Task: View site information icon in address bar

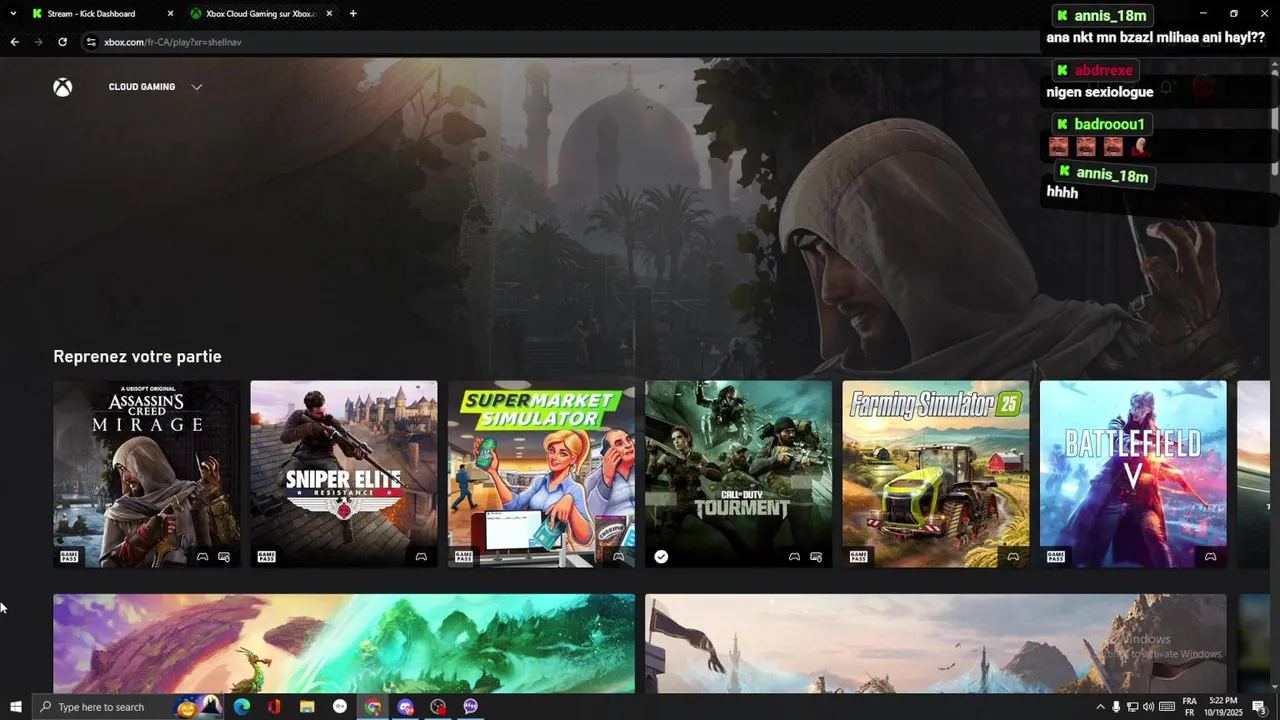Action: (91, 42)
